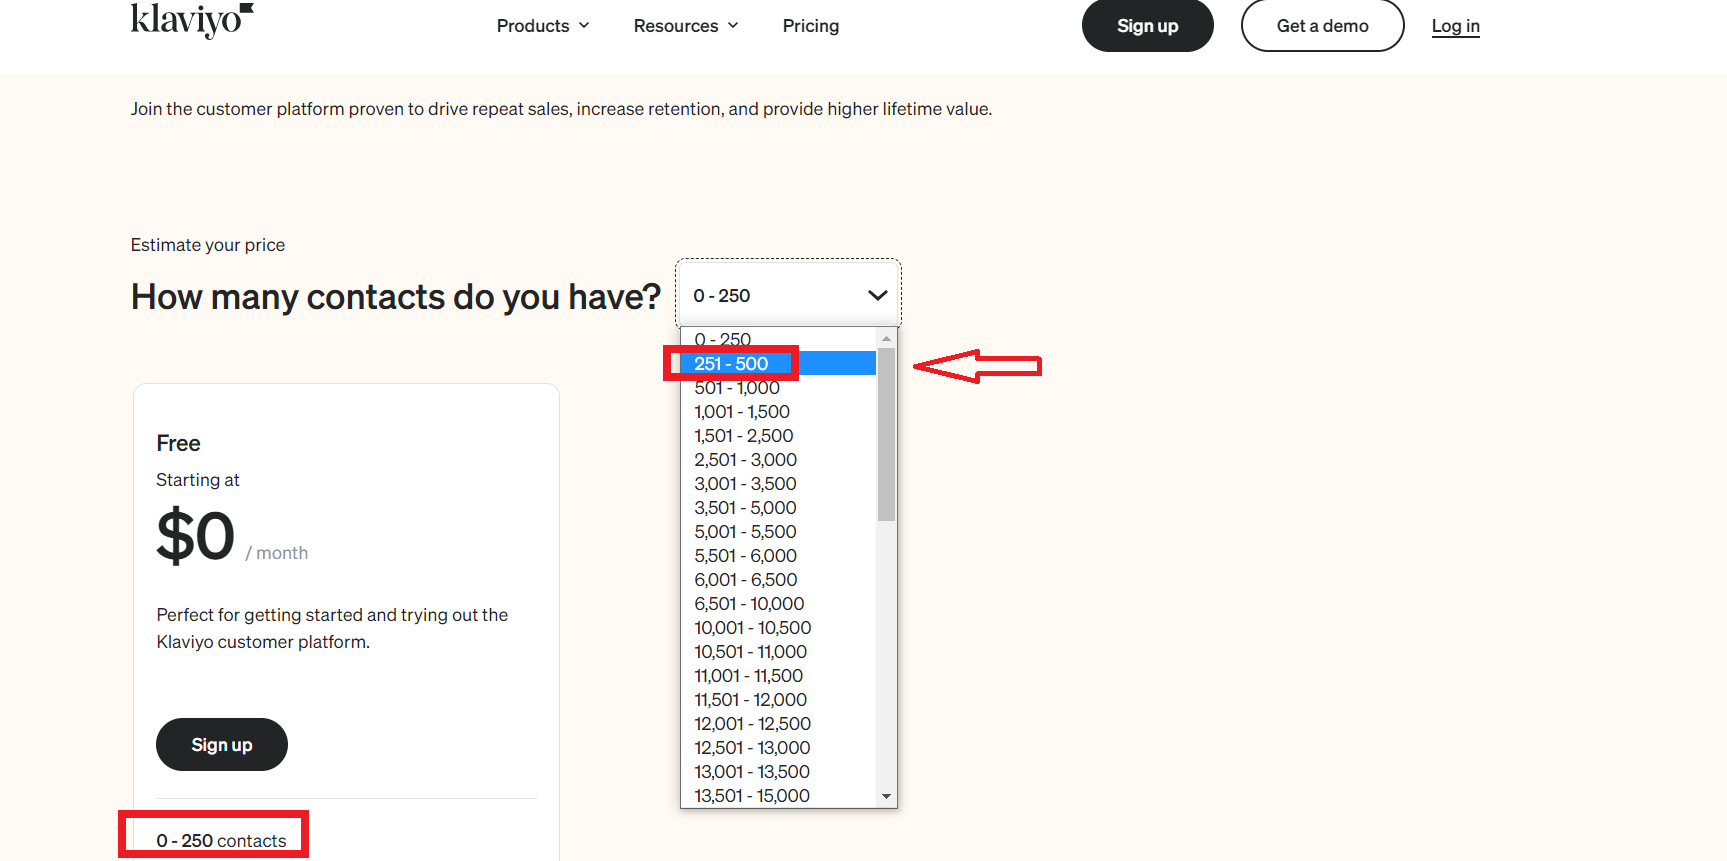
Task: Click the dropdown list scrollbar thumb
Action: pos(886,434)
